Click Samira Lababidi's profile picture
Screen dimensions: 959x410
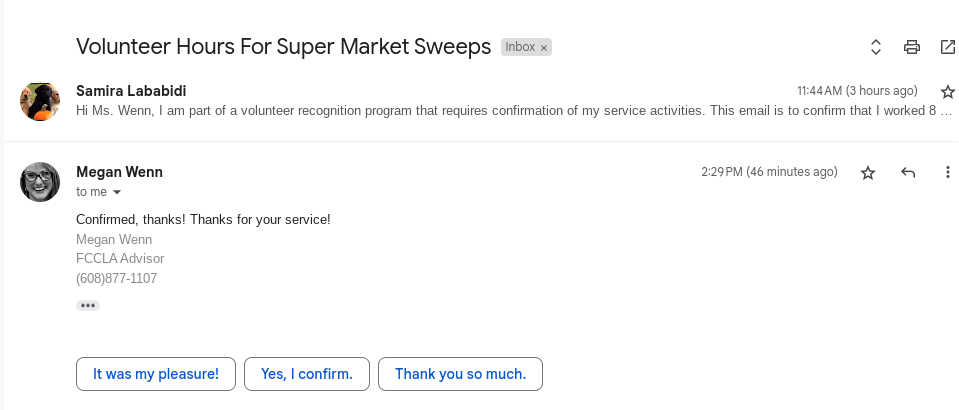tap(40, 101)
